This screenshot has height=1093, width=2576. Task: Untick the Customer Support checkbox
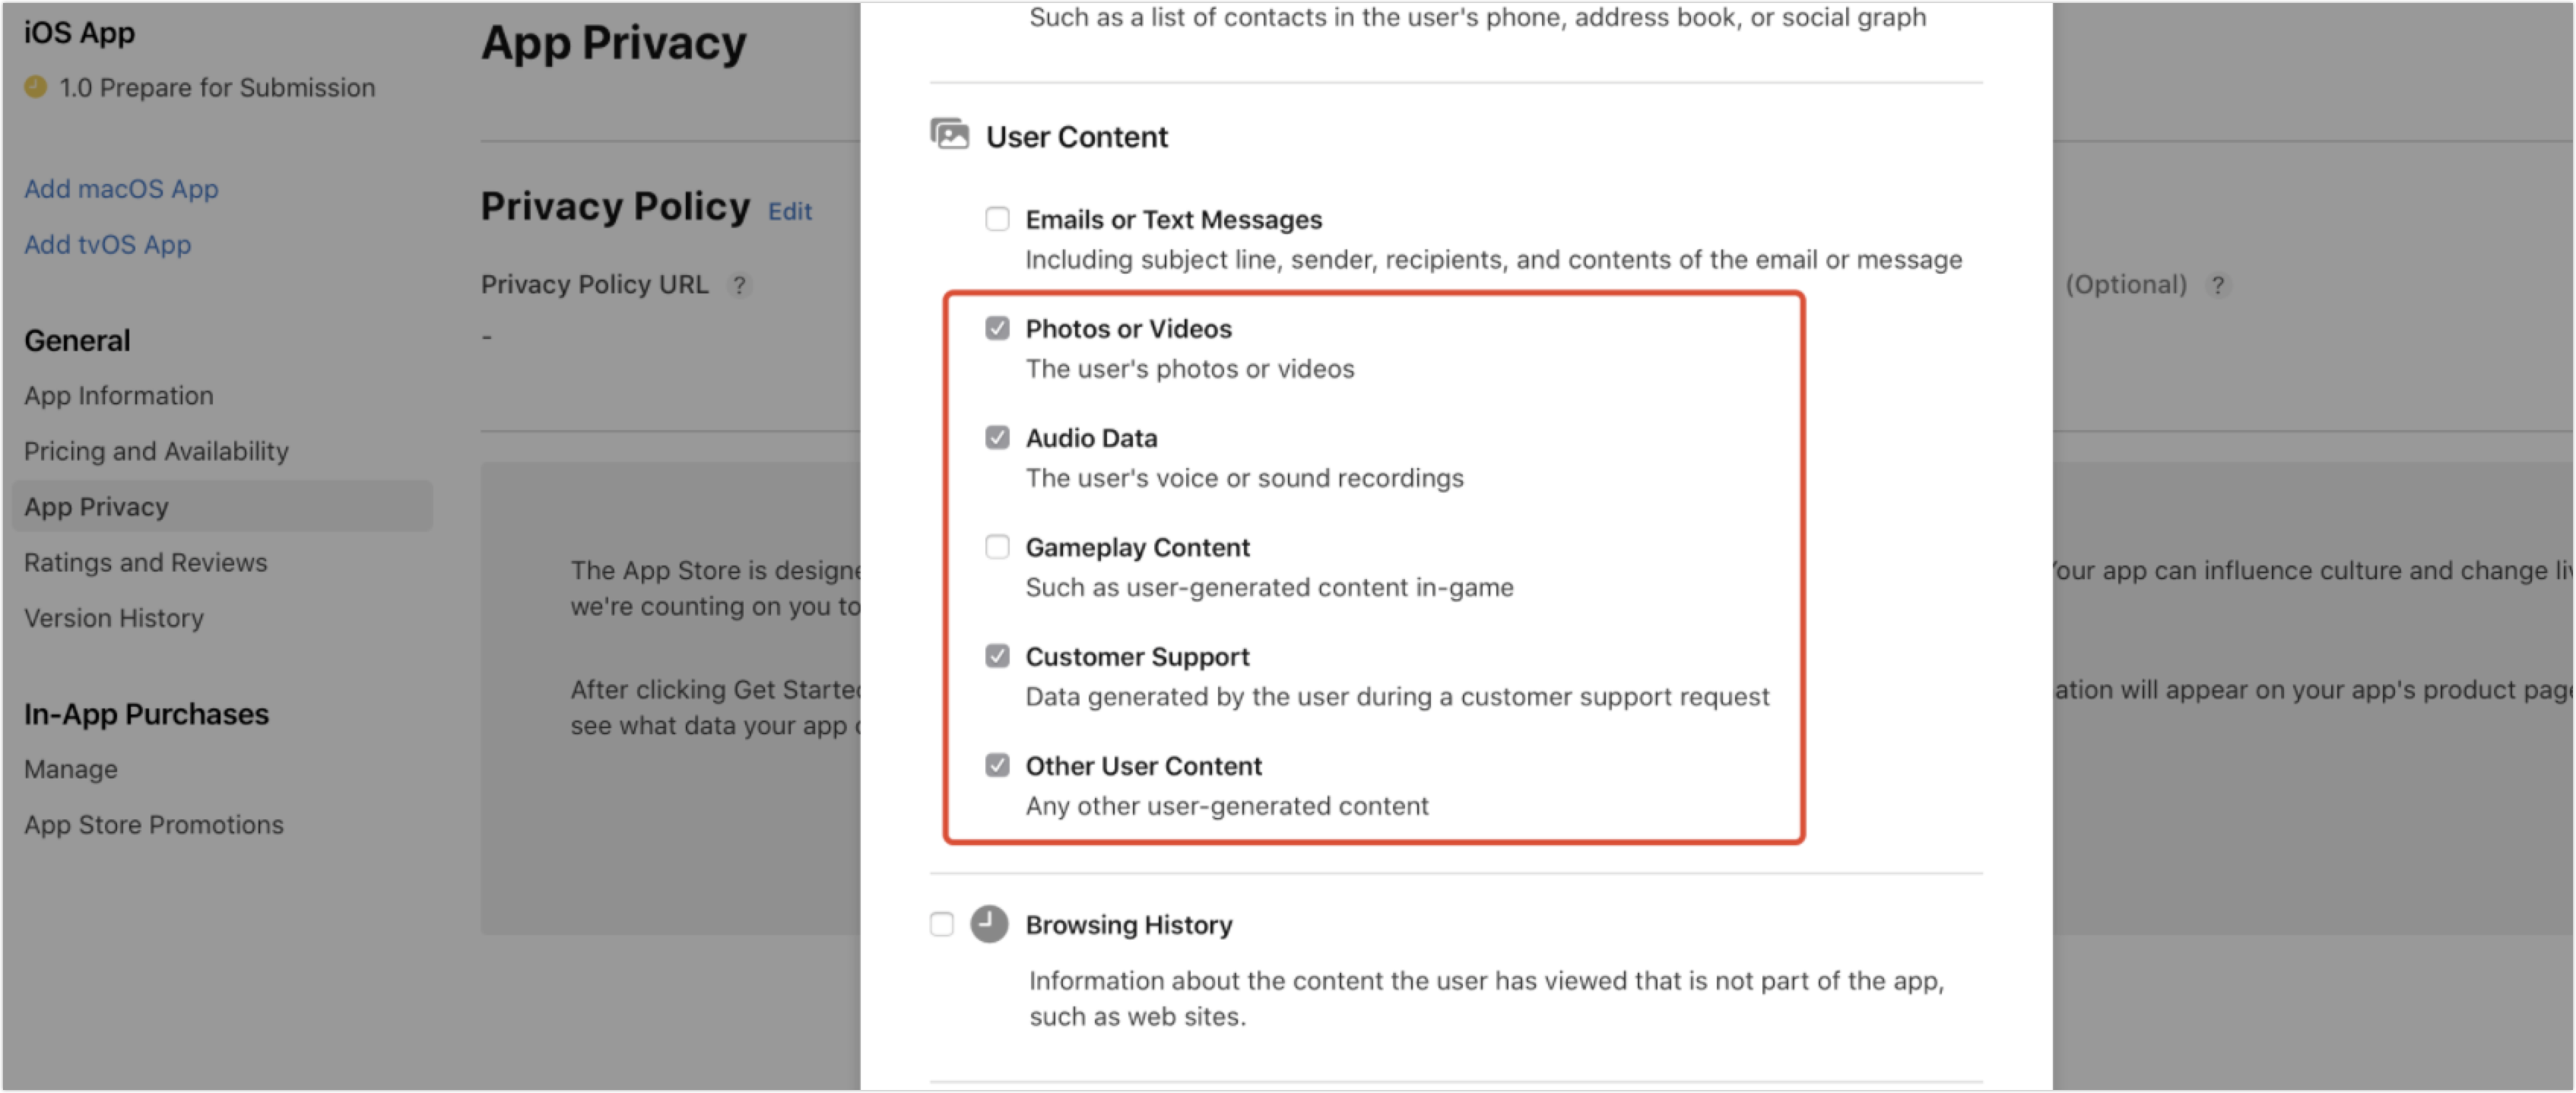pos(997,656)
